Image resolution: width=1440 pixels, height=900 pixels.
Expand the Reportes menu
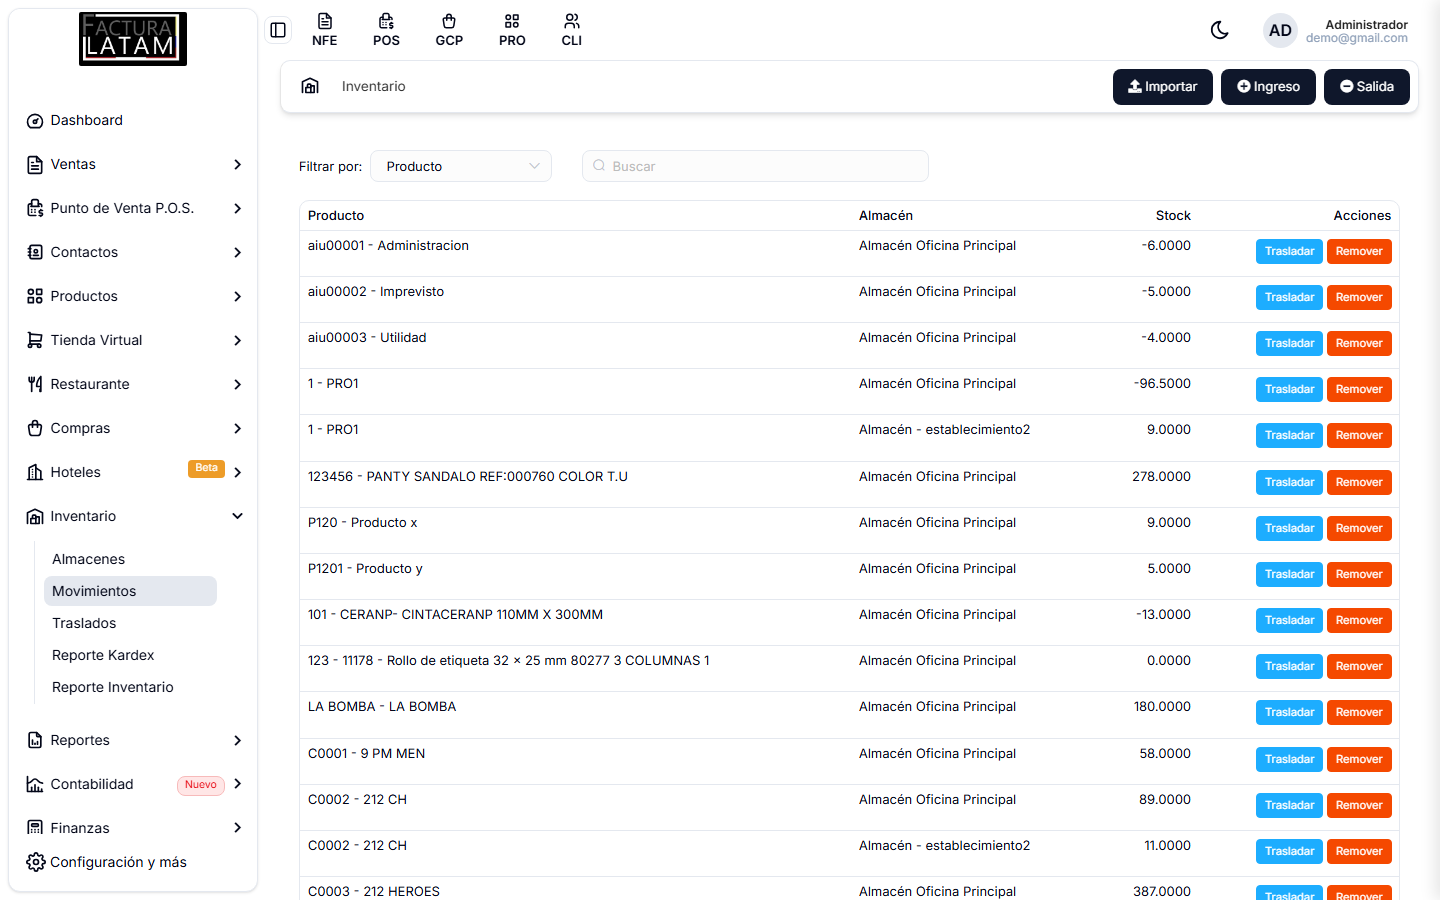click(x=134, y=740)
